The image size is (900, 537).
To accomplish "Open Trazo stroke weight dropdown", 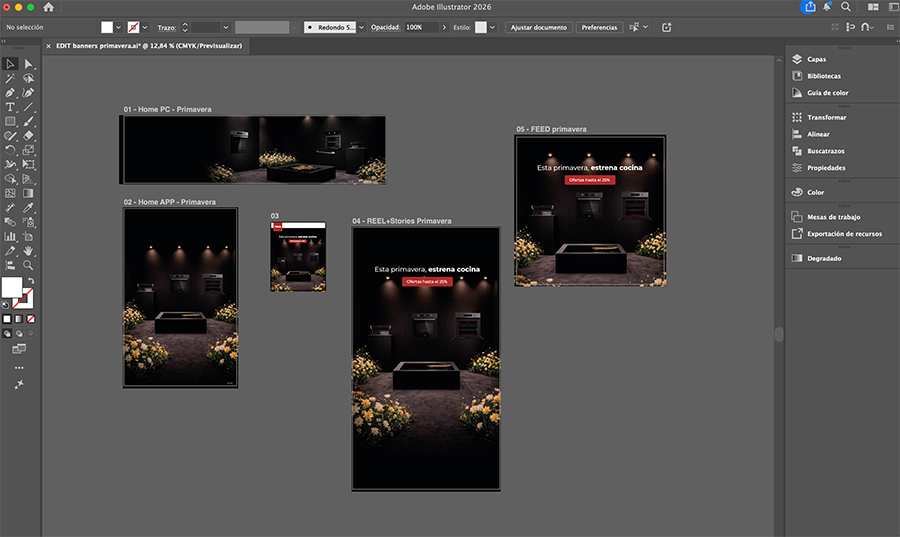I will [226, 27].
